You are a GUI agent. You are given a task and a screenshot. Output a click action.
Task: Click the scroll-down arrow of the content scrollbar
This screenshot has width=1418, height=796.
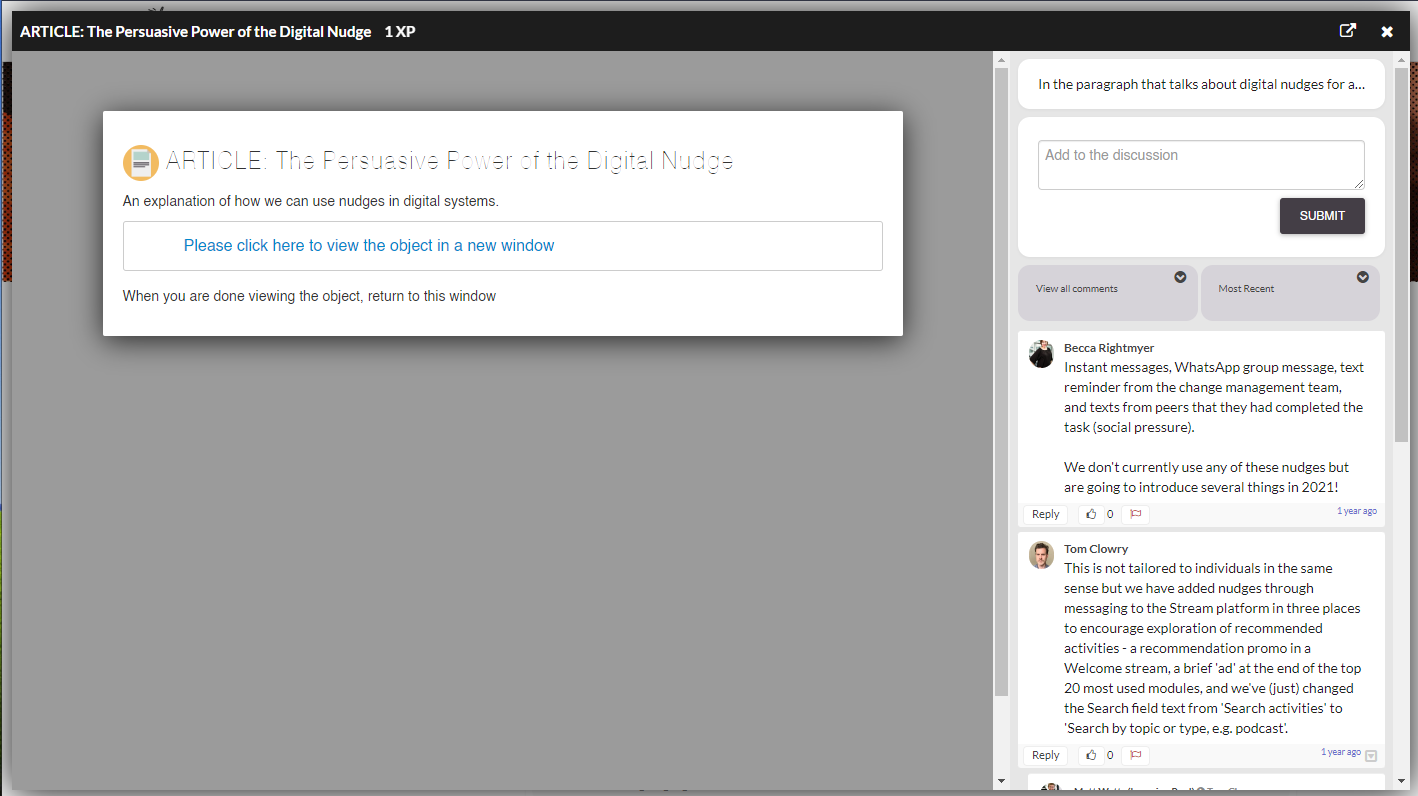(x=1001, y=780)
